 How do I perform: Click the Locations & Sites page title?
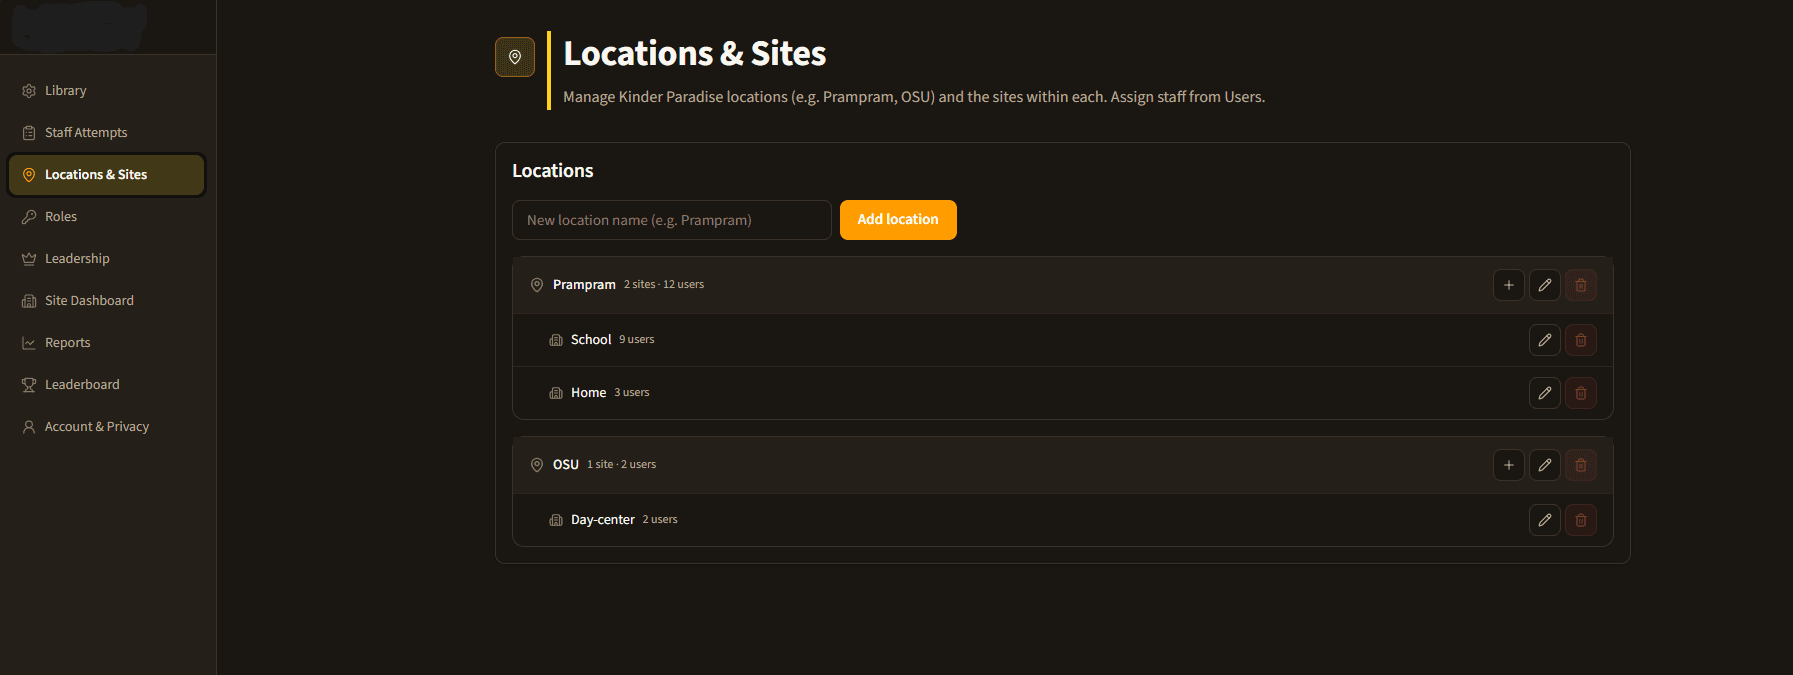(695, 53)
